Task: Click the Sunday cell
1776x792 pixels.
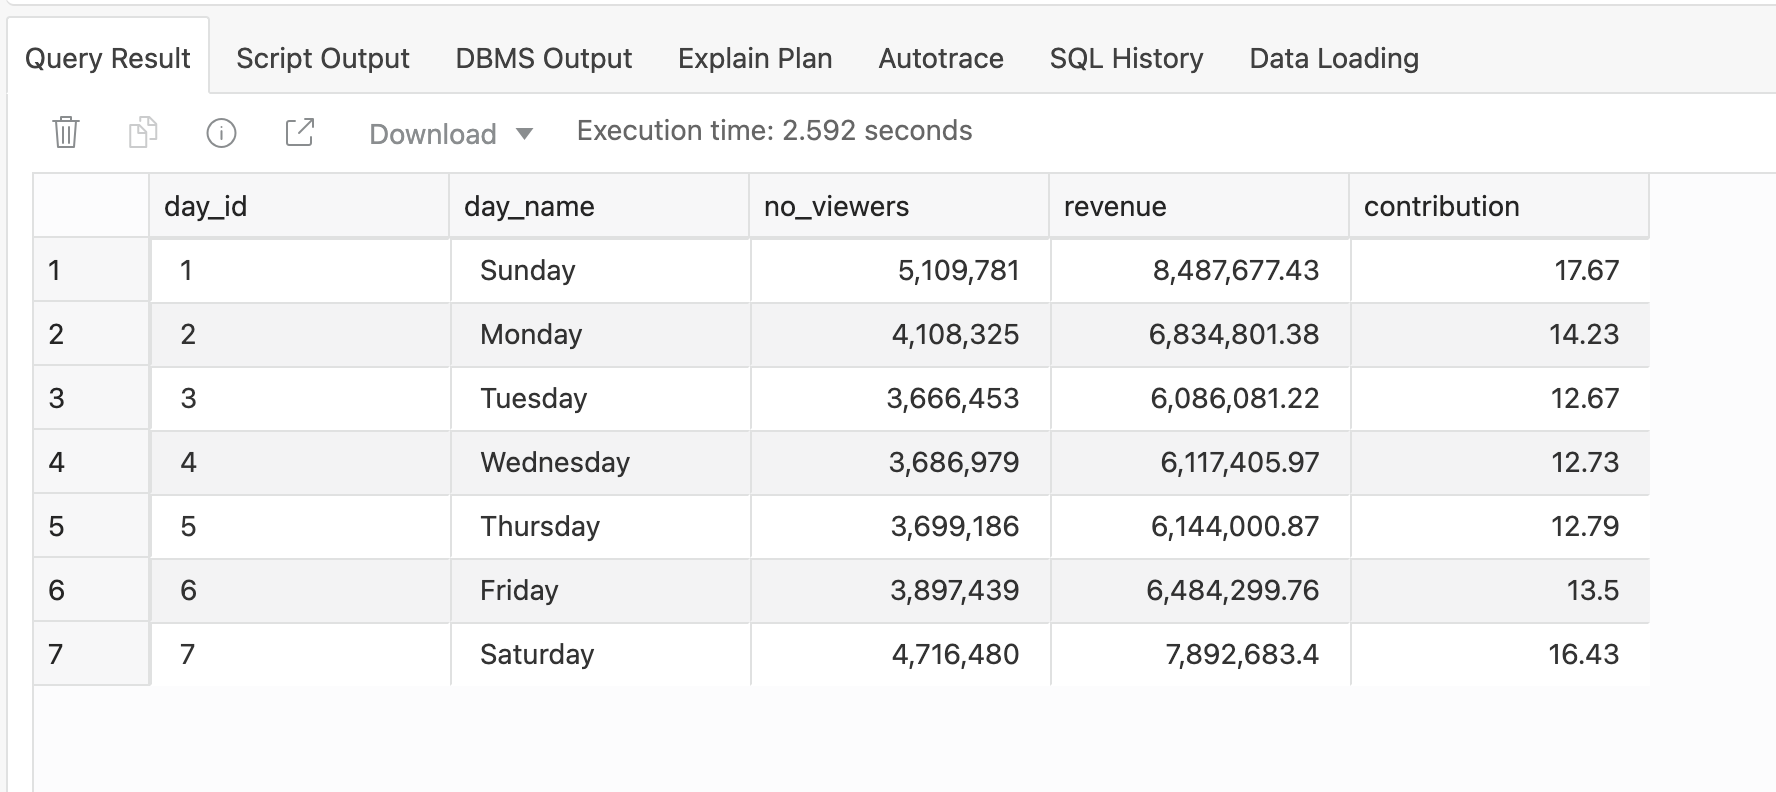Action: (x=600, y=270)
